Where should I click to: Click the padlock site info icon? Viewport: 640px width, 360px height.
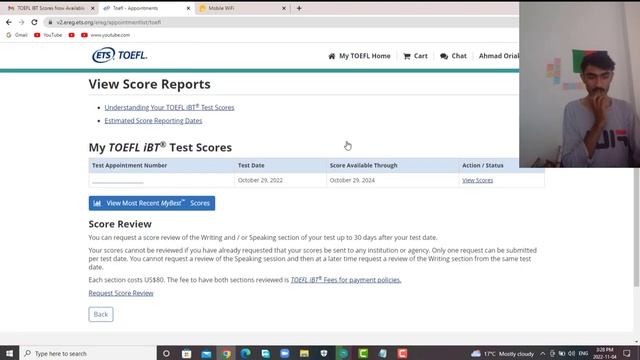click(50, 22)
